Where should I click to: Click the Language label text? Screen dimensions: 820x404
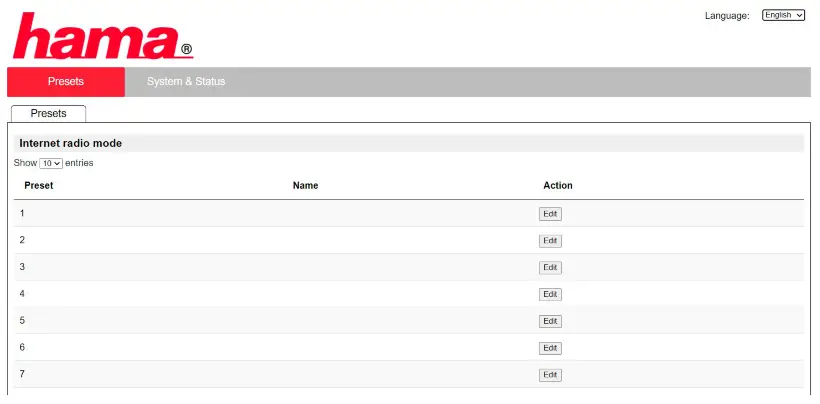727,16
